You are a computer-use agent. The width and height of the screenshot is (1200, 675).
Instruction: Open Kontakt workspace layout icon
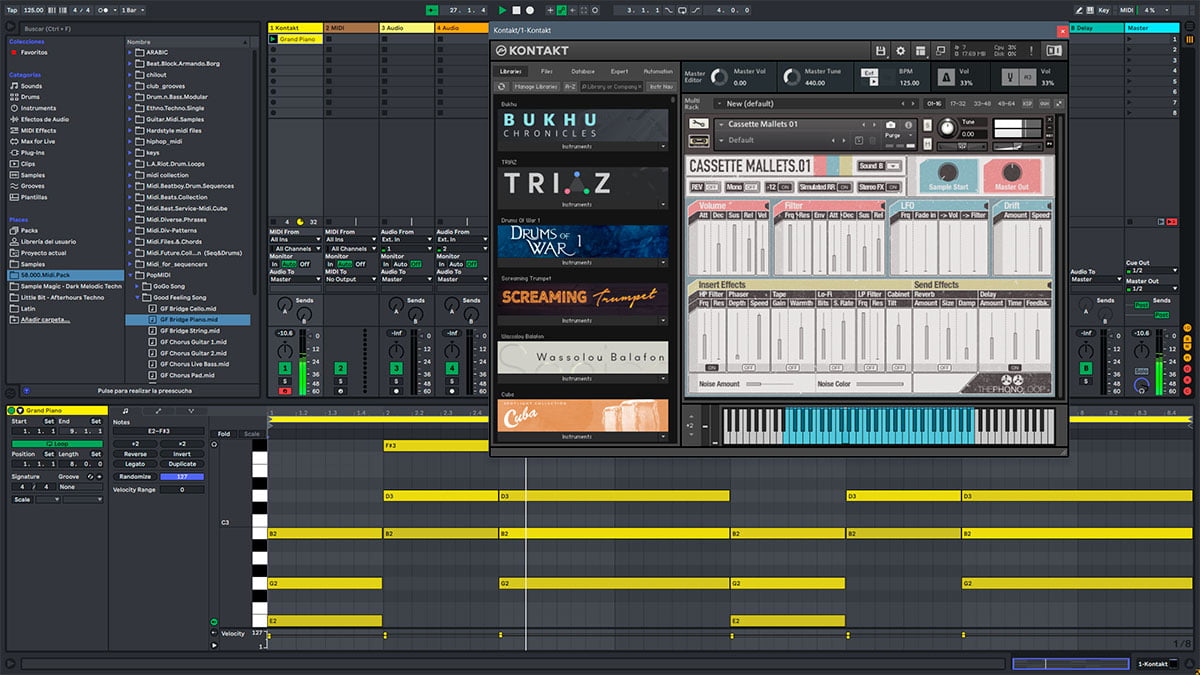click(920, 51)
